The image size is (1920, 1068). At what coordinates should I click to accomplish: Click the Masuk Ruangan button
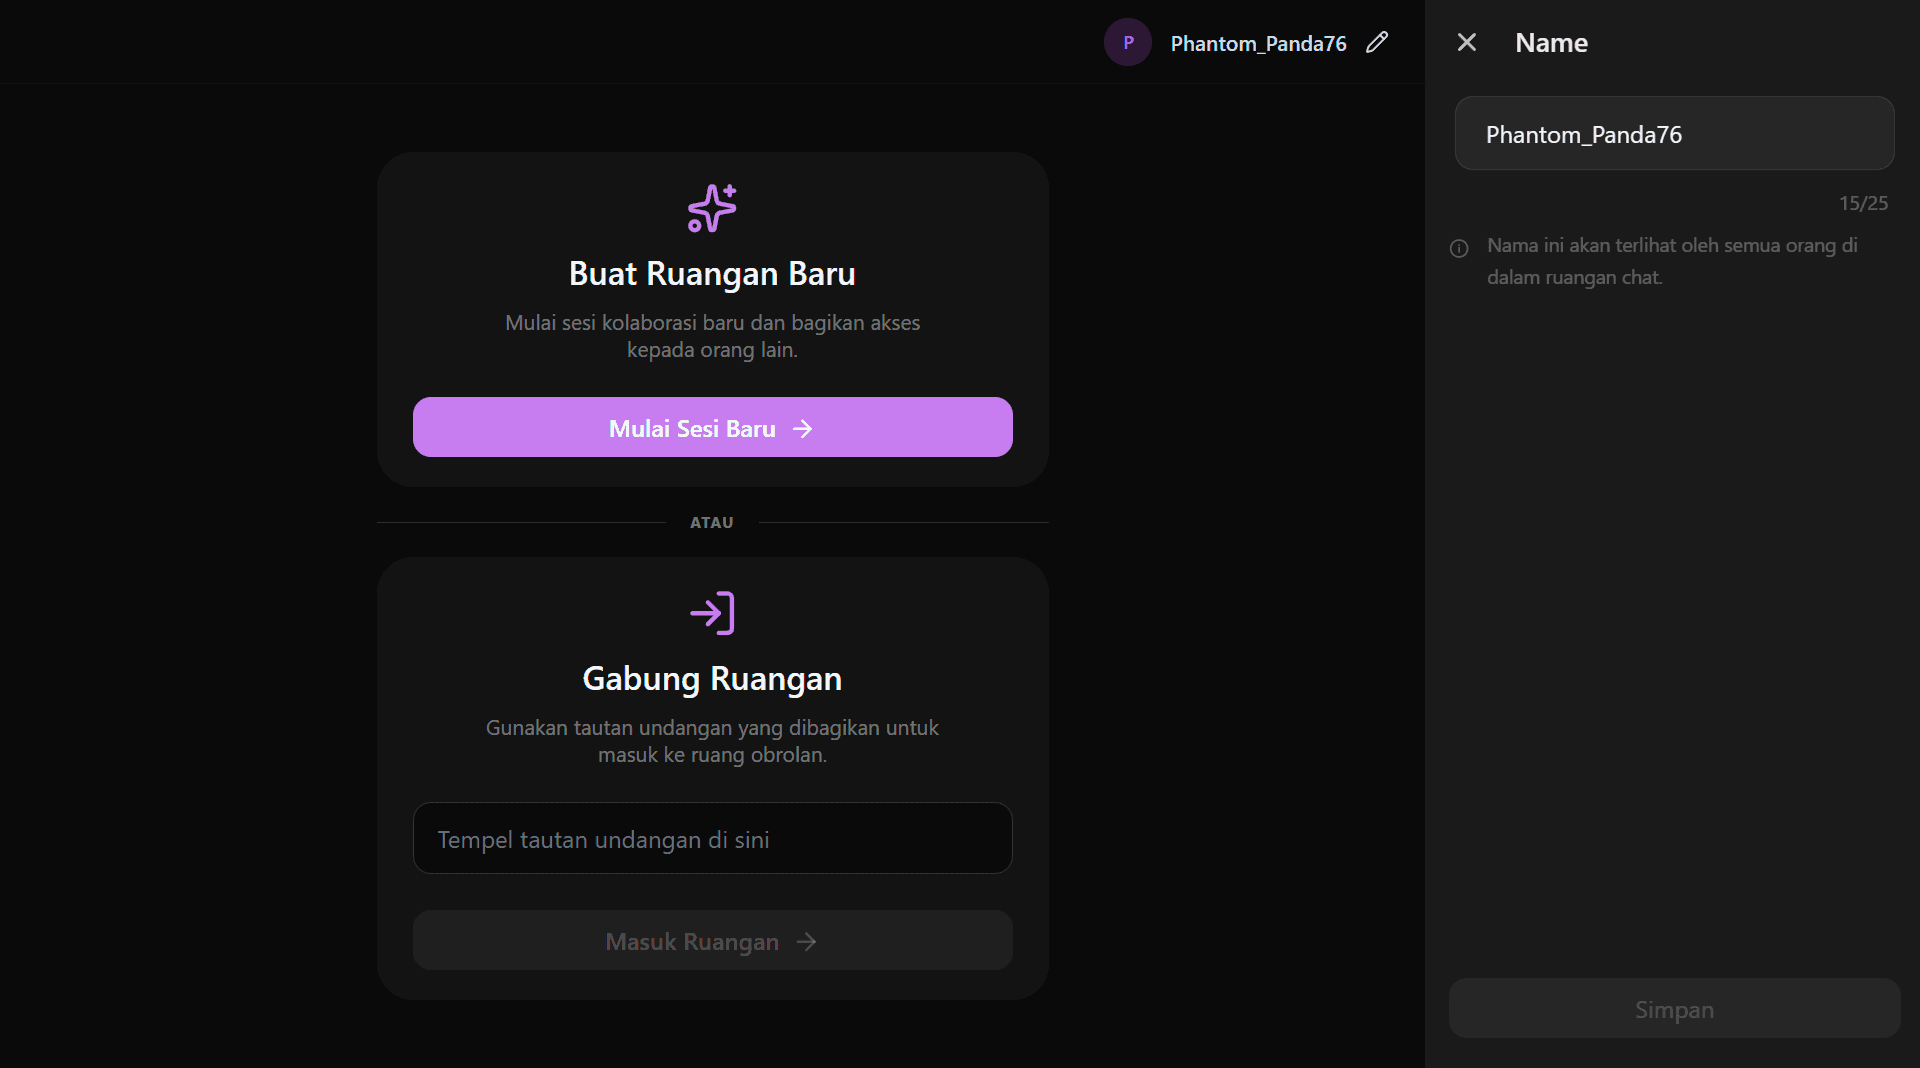click(x=713, y=940)
